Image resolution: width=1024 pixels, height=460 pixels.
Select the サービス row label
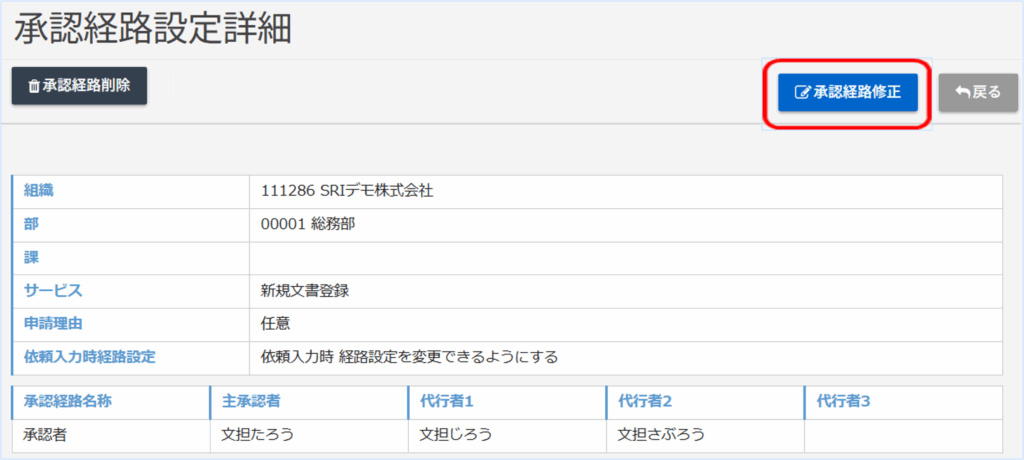point(53,291)
